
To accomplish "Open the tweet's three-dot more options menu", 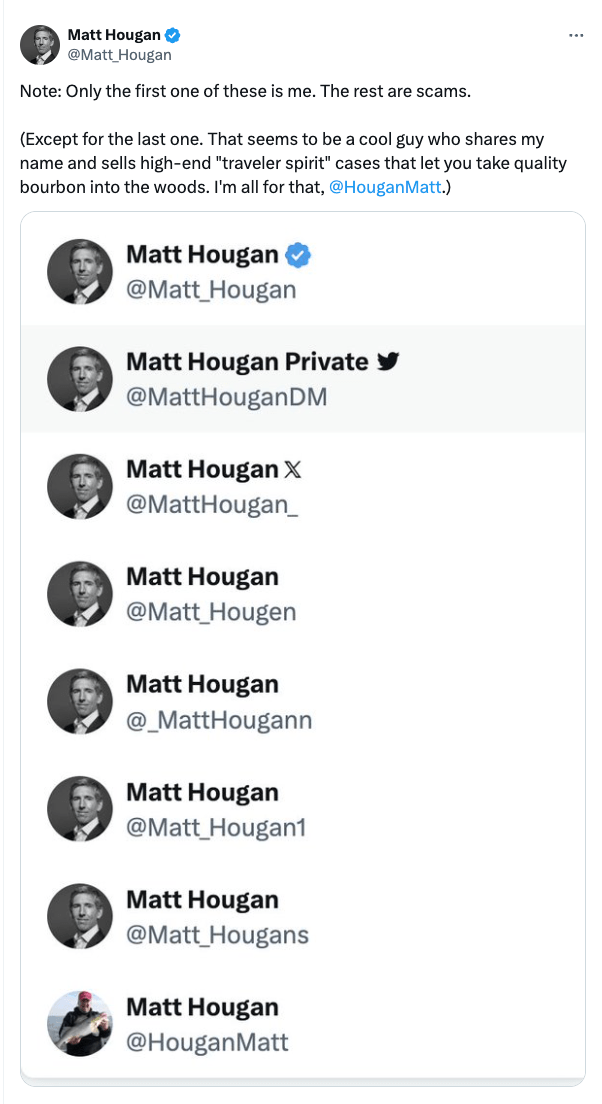I will point(575,36).
